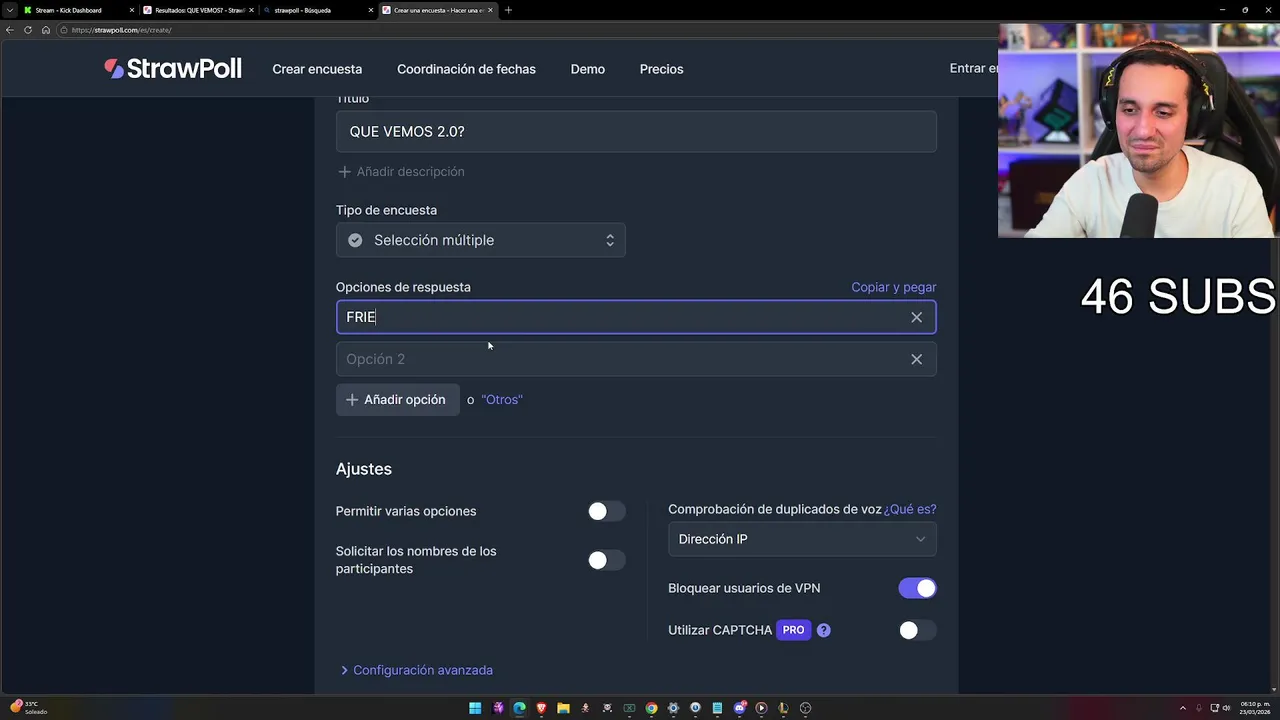Viewport: 1280px width, 720px height.
Task: Remove Opción 2 with its X icon
Action: click(917, 359)
